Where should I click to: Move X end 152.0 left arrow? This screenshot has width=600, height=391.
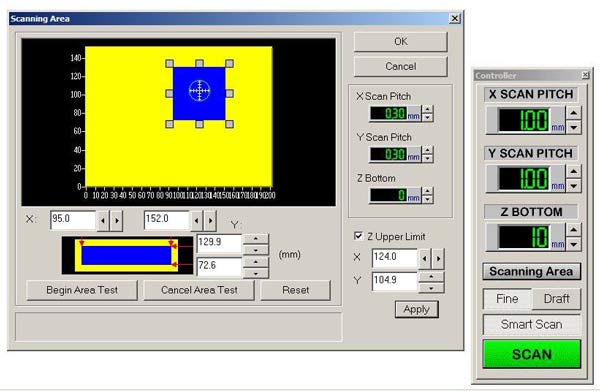[196, 221]
